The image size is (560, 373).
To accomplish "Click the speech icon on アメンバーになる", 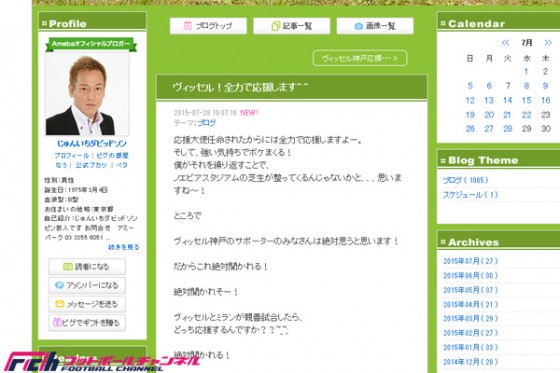I will pos(59,285).
